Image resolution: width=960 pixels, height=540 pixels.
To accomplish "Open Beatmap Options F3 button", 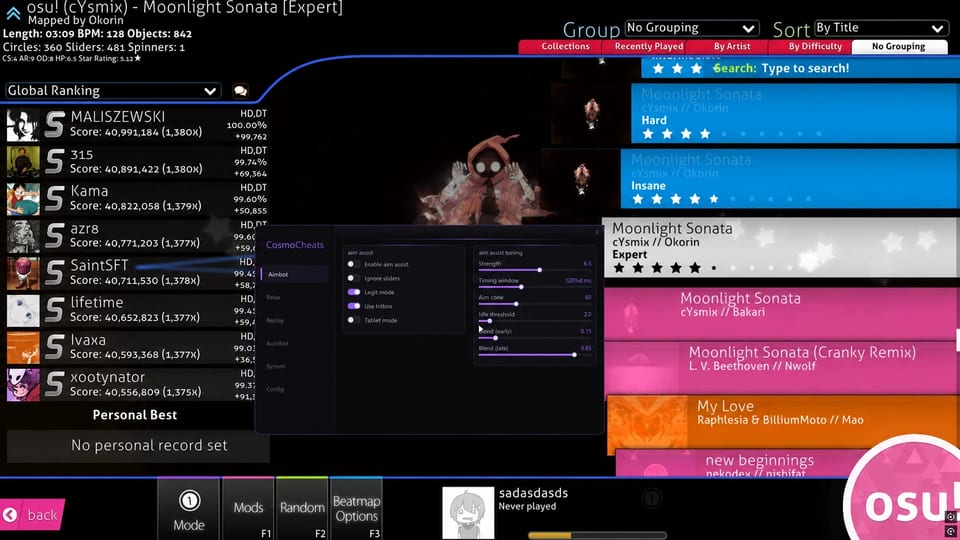I will (x=356, y=509).
